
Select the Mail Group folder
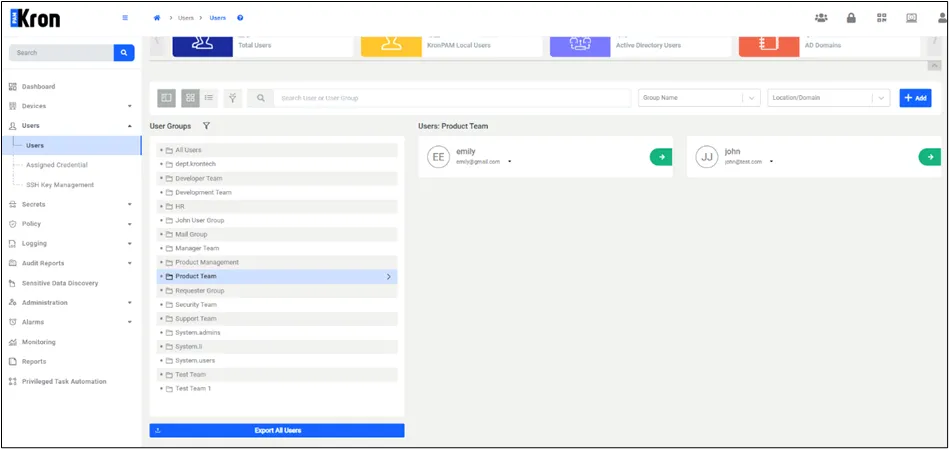pyautogui.click(x=277, y=234)
